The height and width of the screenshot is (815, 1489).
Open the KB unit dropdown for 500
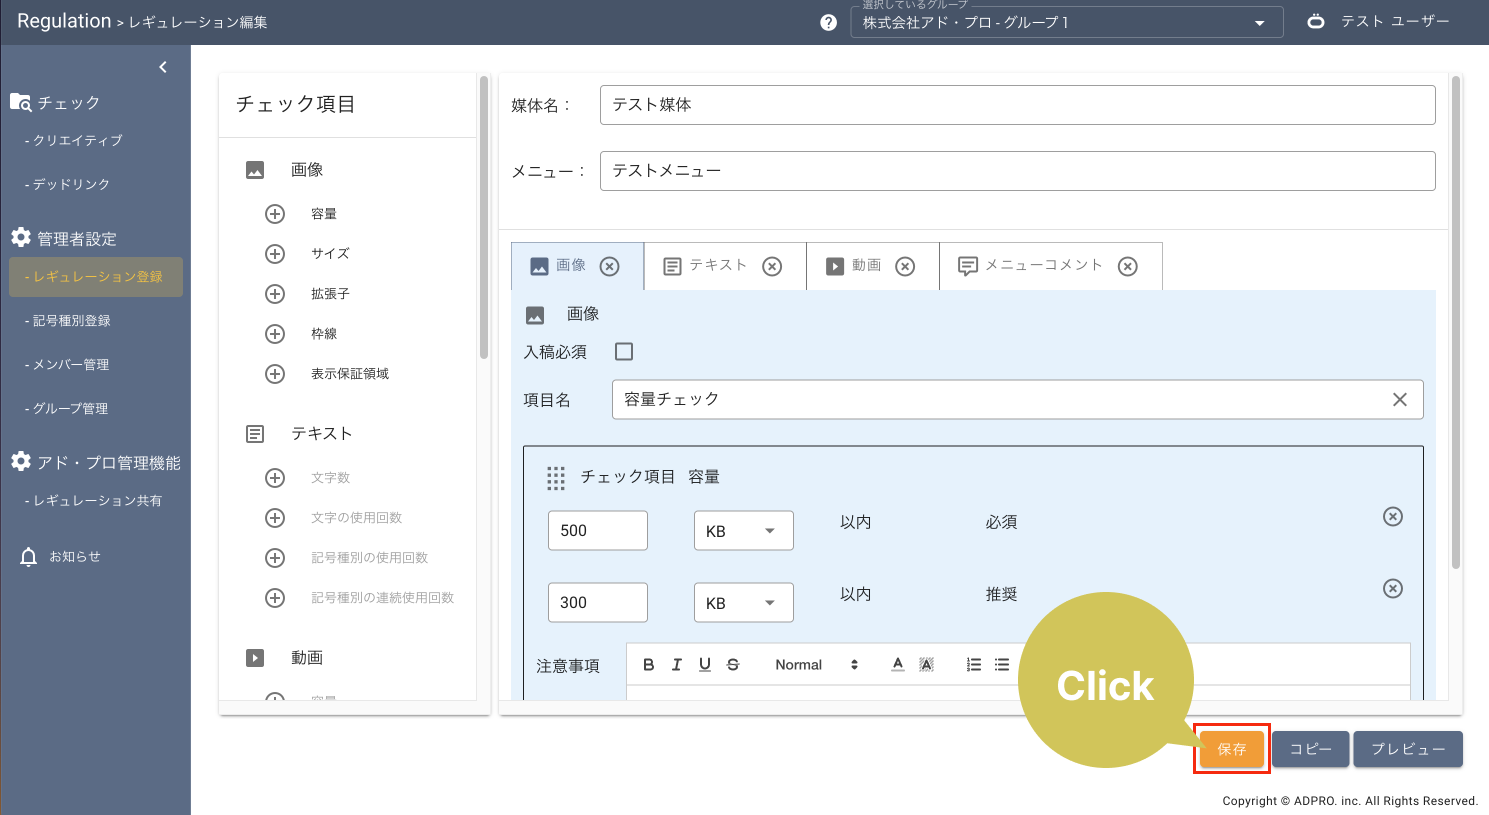pos(743,531)
